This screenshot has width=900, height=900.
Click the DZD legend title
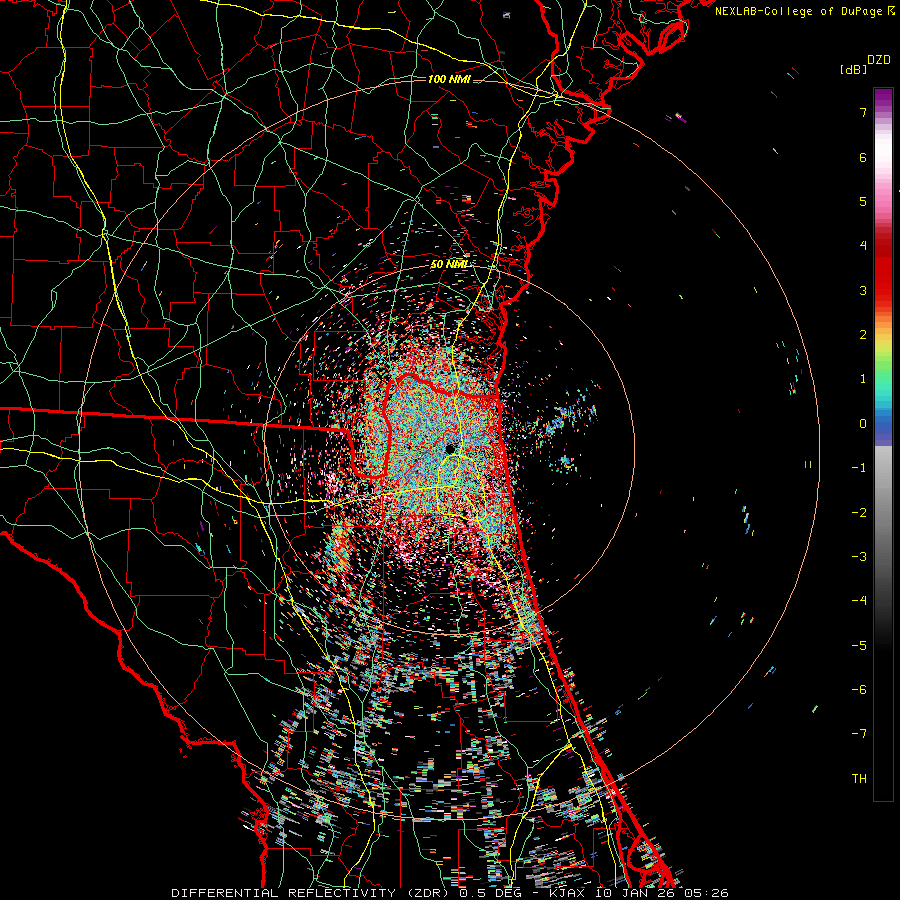[879, 60]
